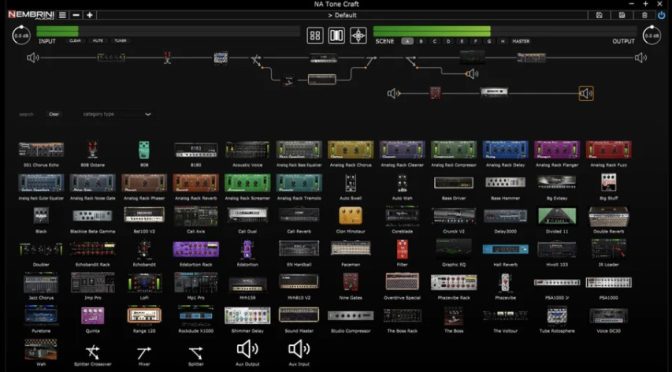The height and width of the screenshot is (372, 672).
Task: Switch to the split column view icon
Action: (x=336, y=36)
